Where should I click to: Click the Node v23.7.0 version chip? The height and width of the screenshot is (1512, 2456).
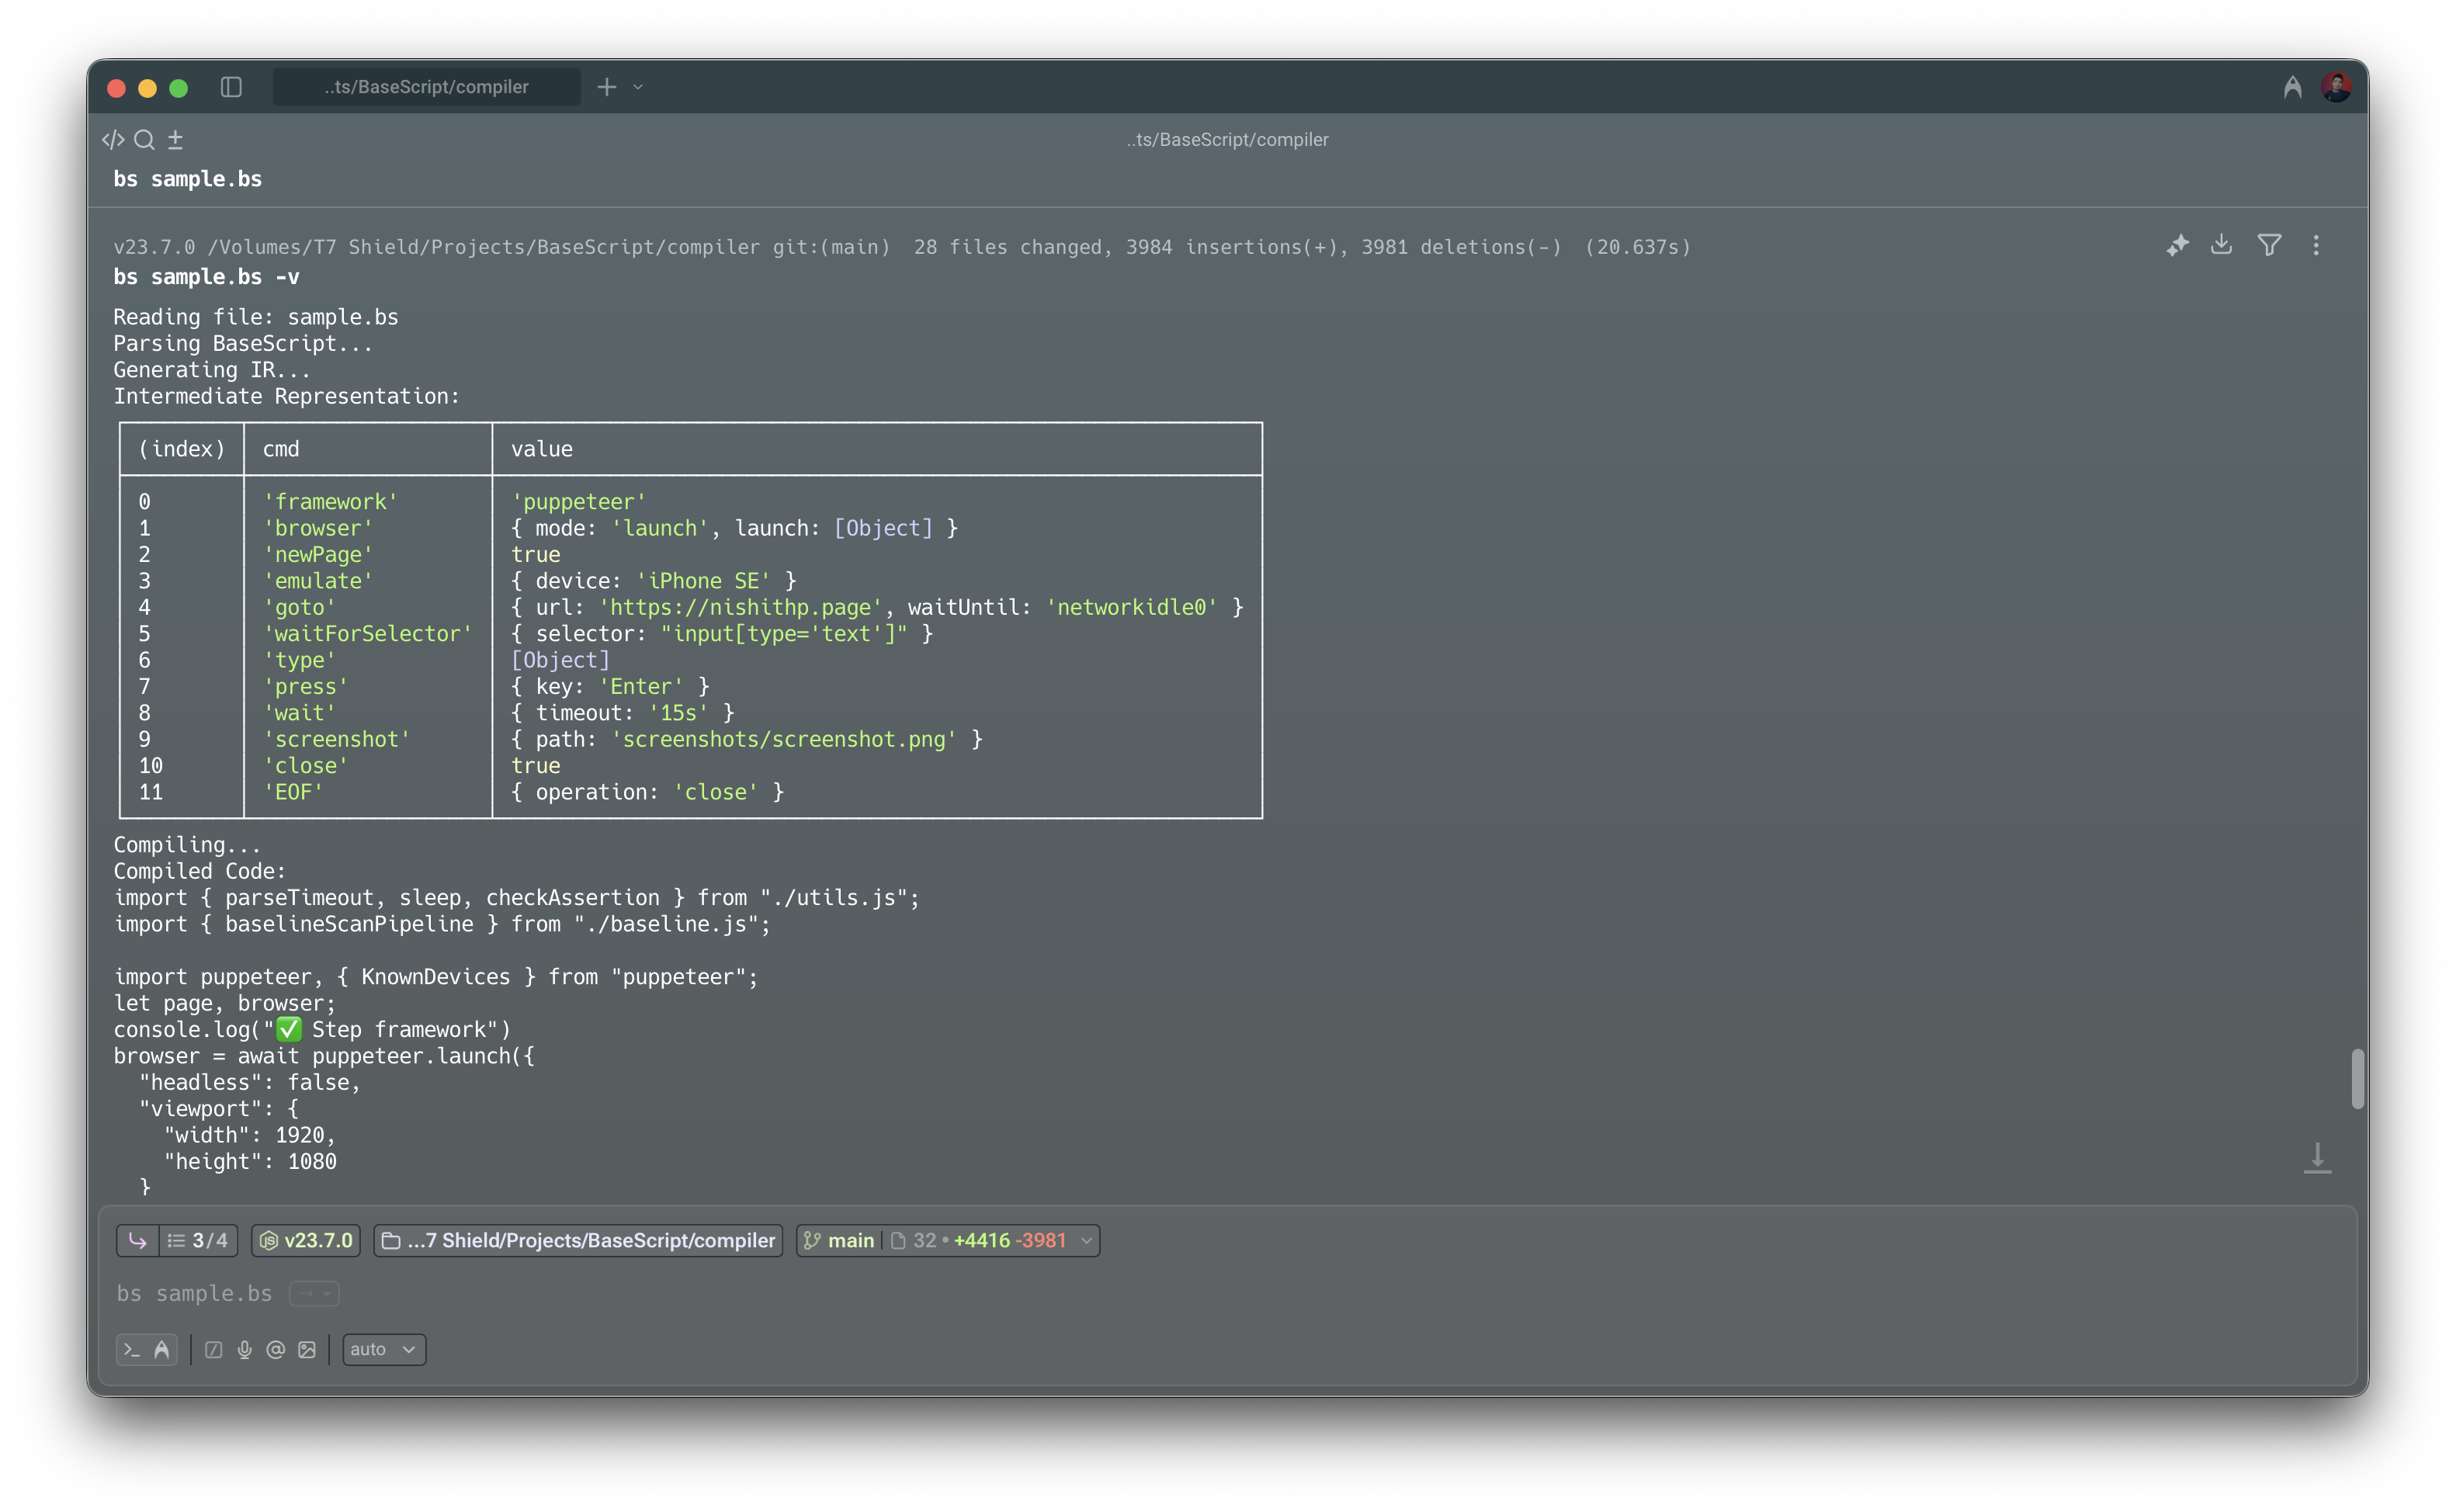(x=306, y=1240)
